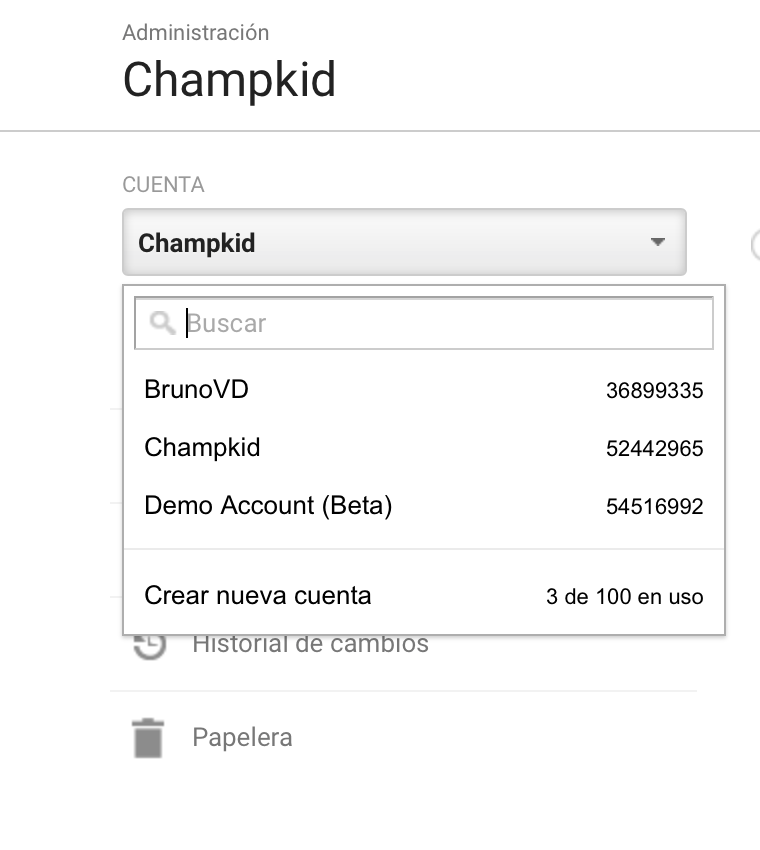Click the 3 de 100 en uso label
The width and height of the screenshot is (760, 850).
point(624,596)
